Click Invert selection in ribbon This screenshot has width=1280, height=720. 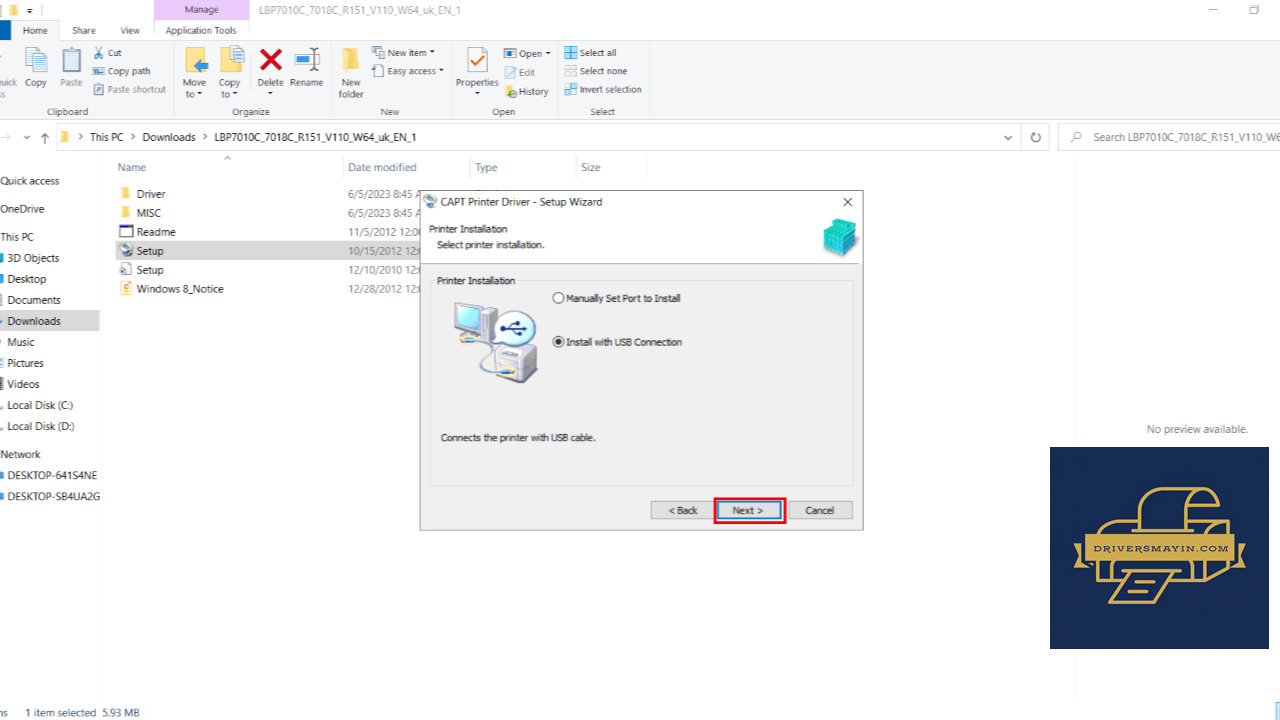click(603, 89)
